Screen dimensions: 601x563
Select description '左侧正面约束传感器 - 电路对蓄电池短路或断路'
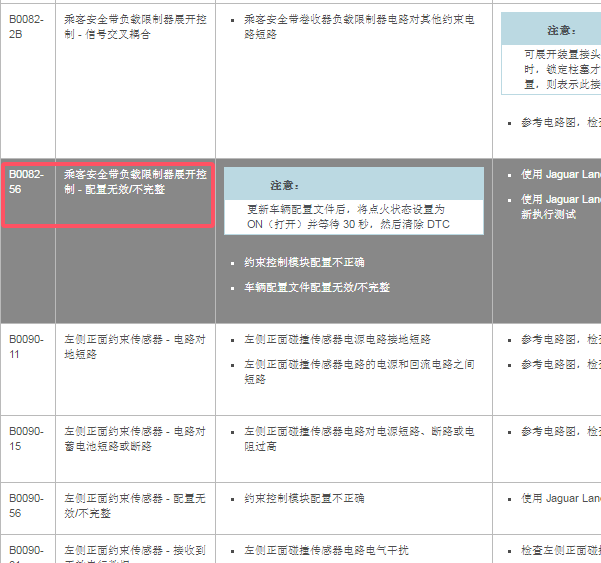[x=135, y=438]
